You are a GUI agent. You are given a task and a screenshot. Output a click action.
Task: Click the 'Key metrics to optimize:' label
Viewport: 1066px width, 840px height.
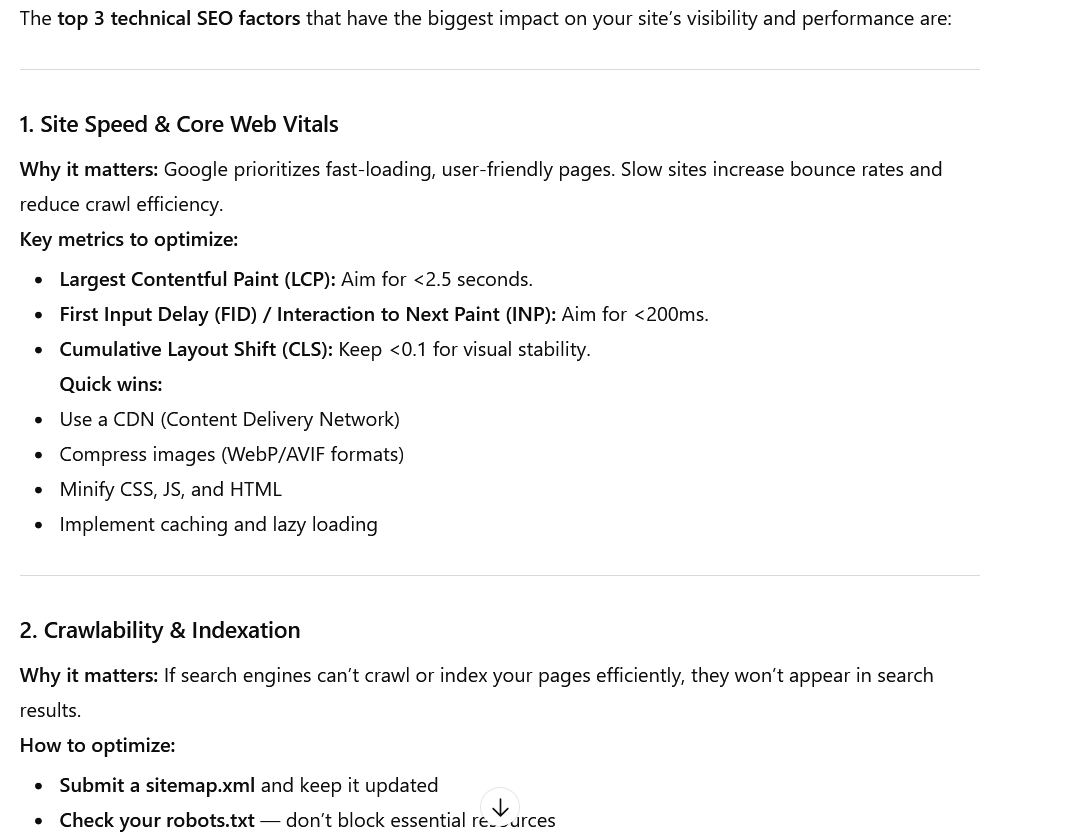point(128,238)
